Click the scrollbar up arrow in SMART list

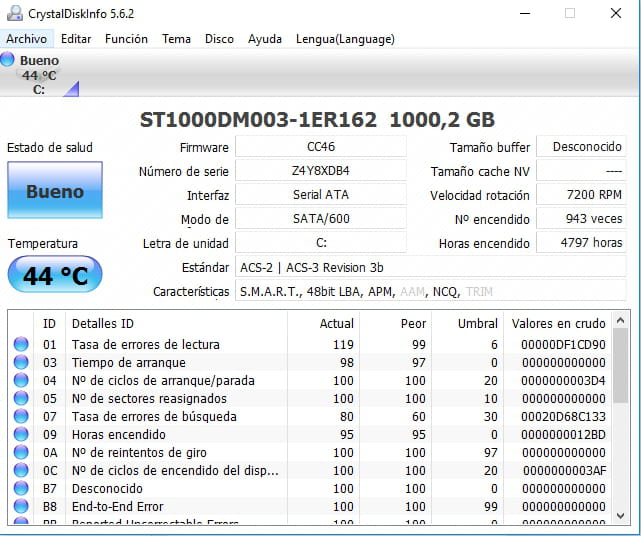click(620, 321)
